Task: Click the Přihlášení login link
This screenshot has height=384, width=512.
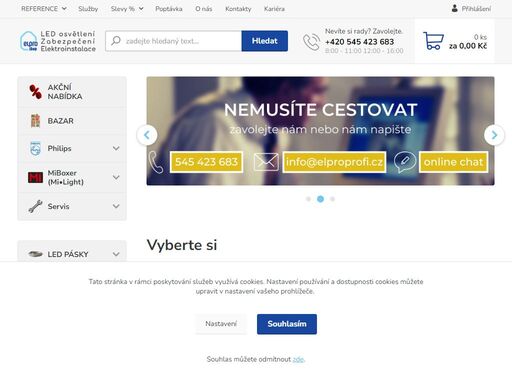Action: [x=476, y=9]
